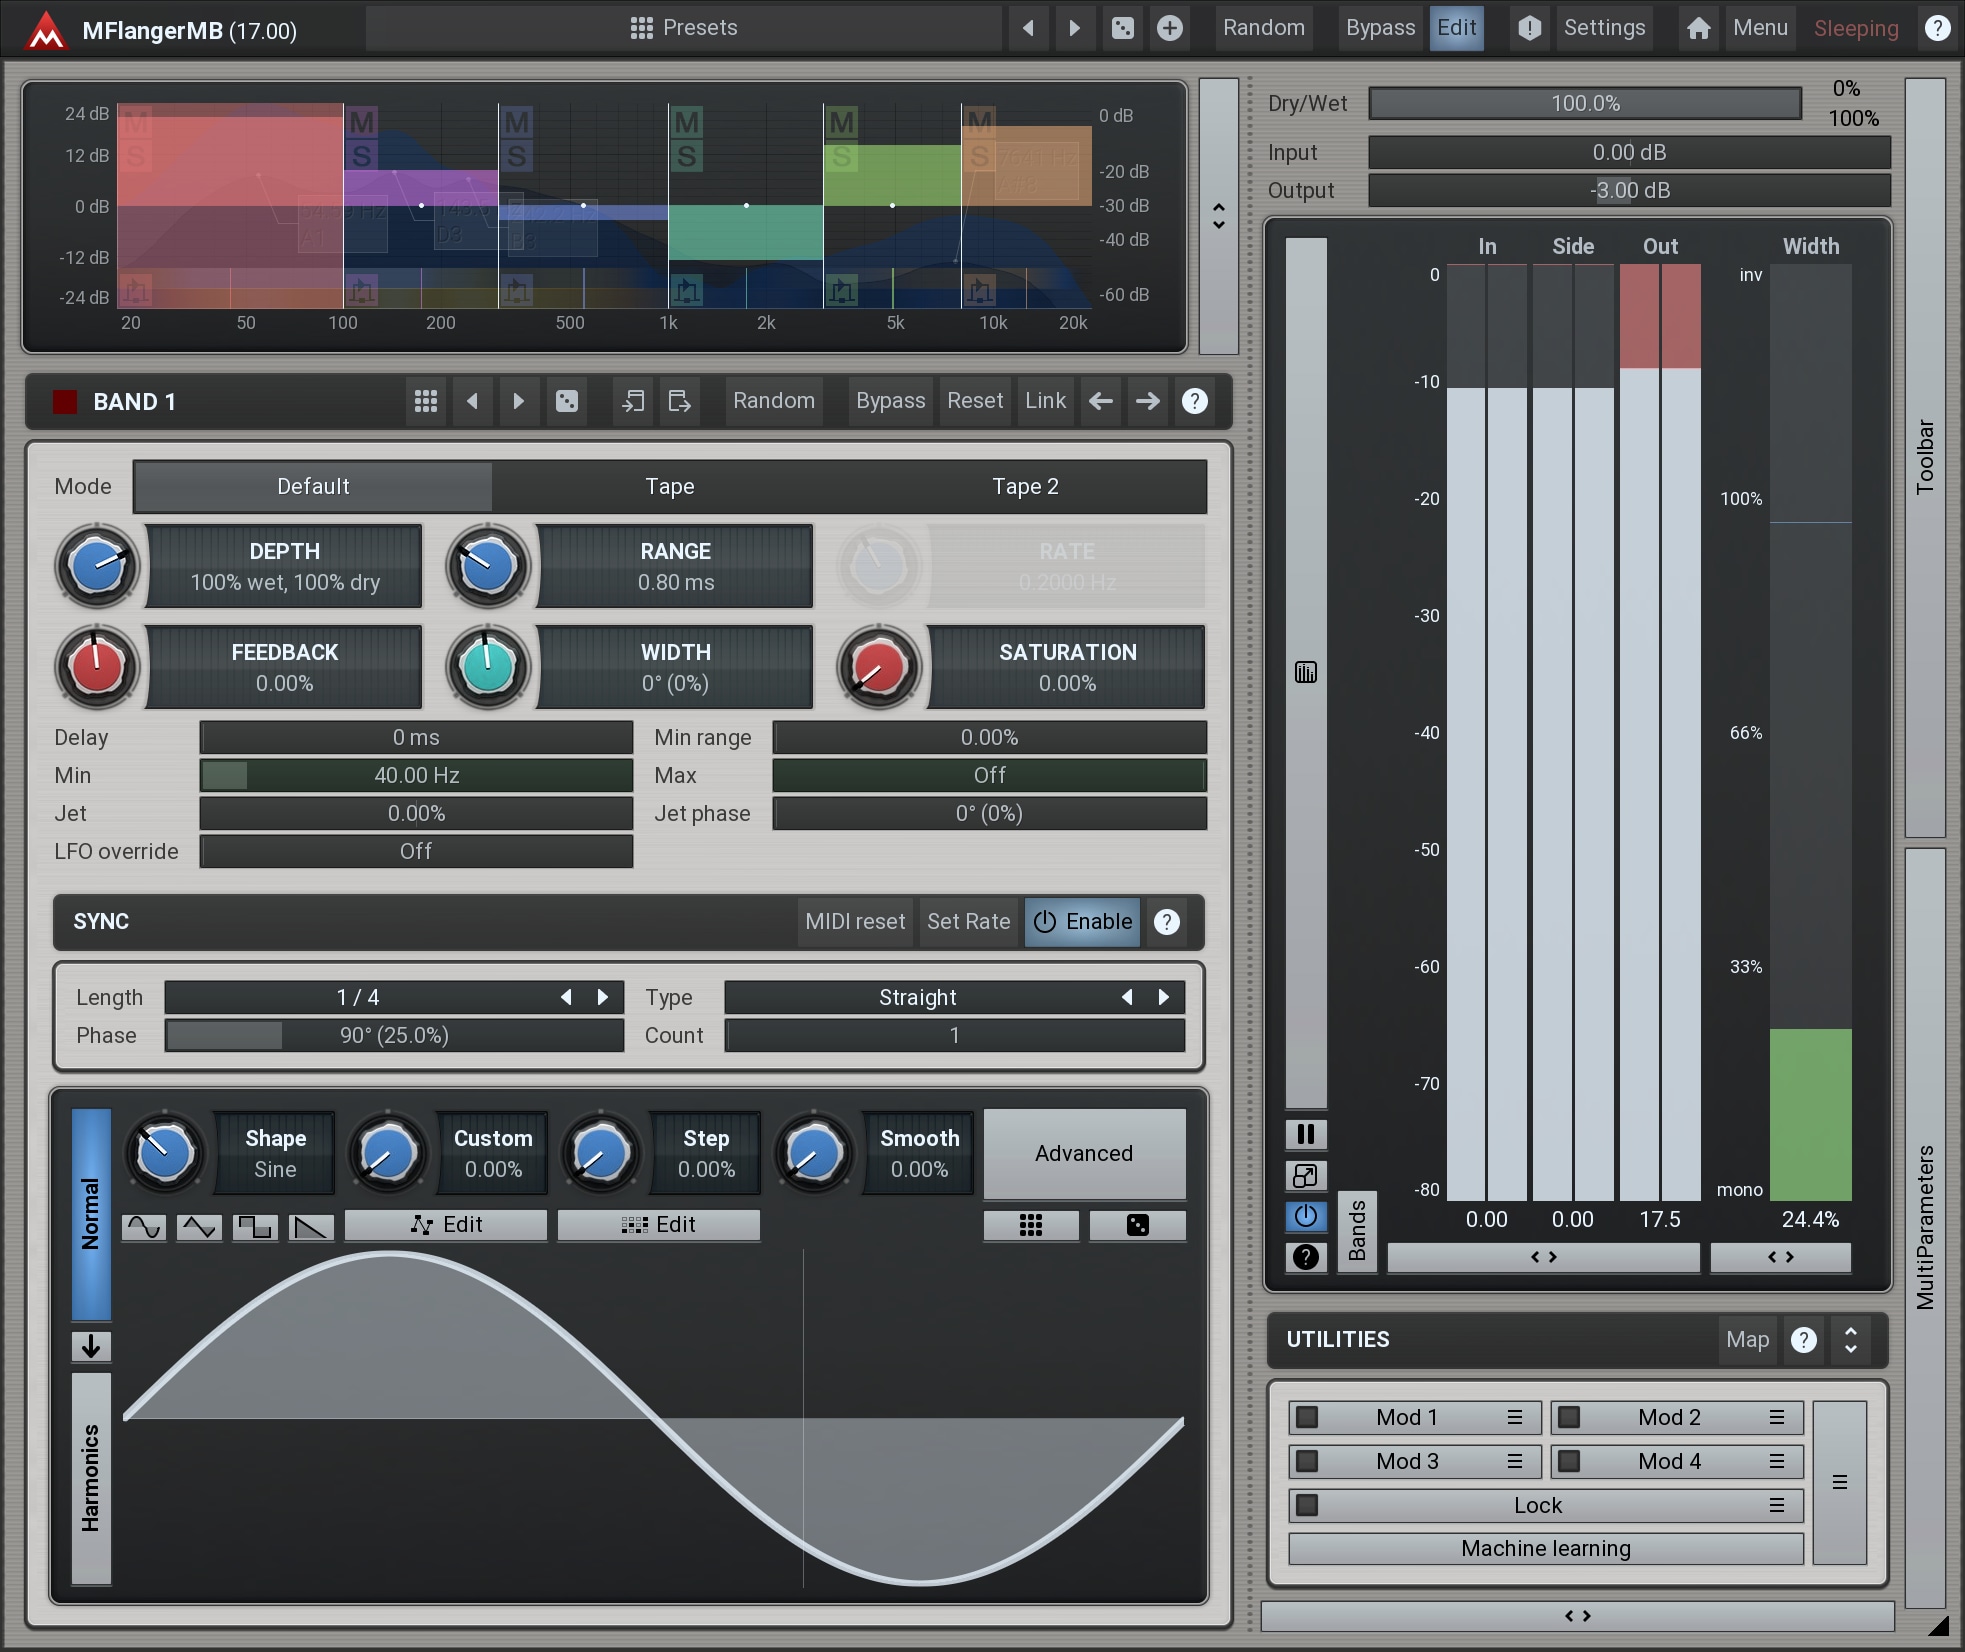The width and height of the screenshot is (1965, 1652).
Task: Select the square wave shape icon
Action: tap(255, 1226)
